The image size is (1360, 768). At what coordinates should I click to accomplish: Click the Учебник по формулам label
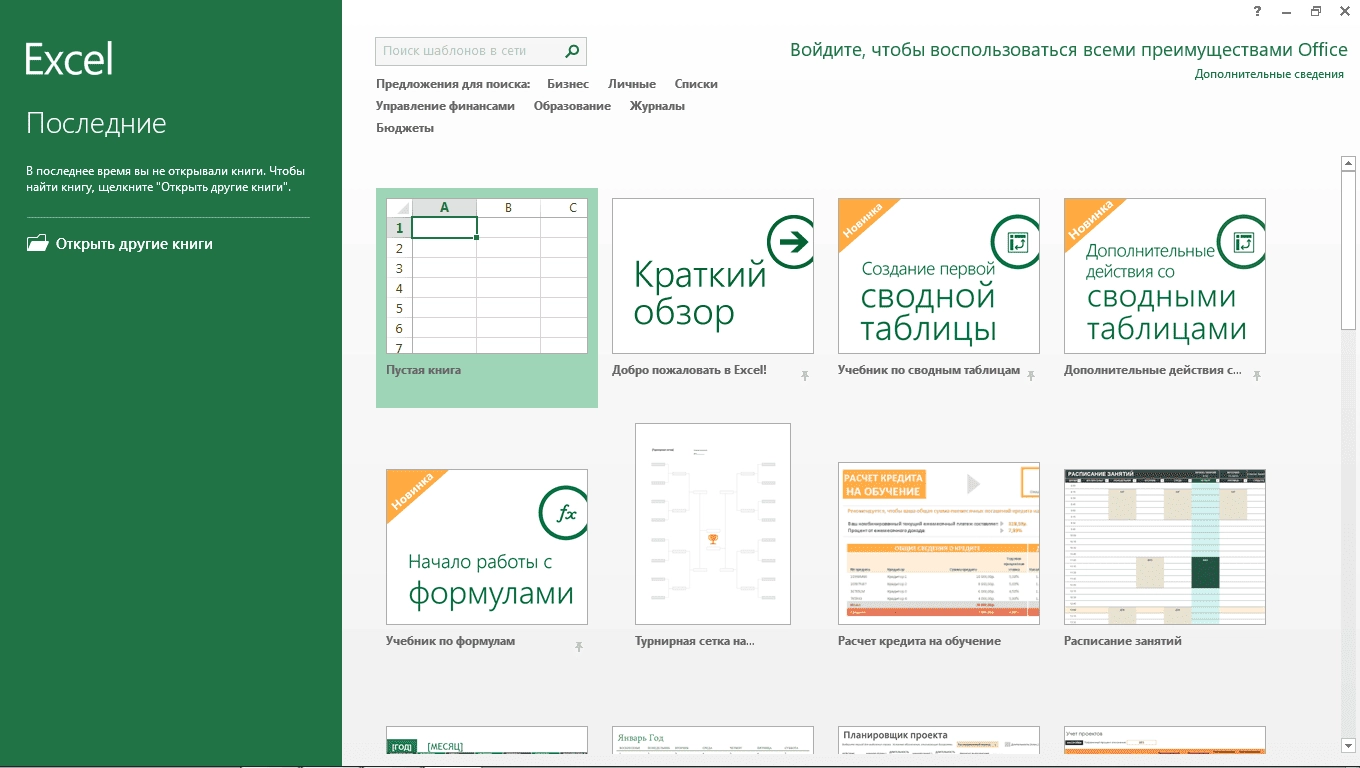(x=450, y=641)
